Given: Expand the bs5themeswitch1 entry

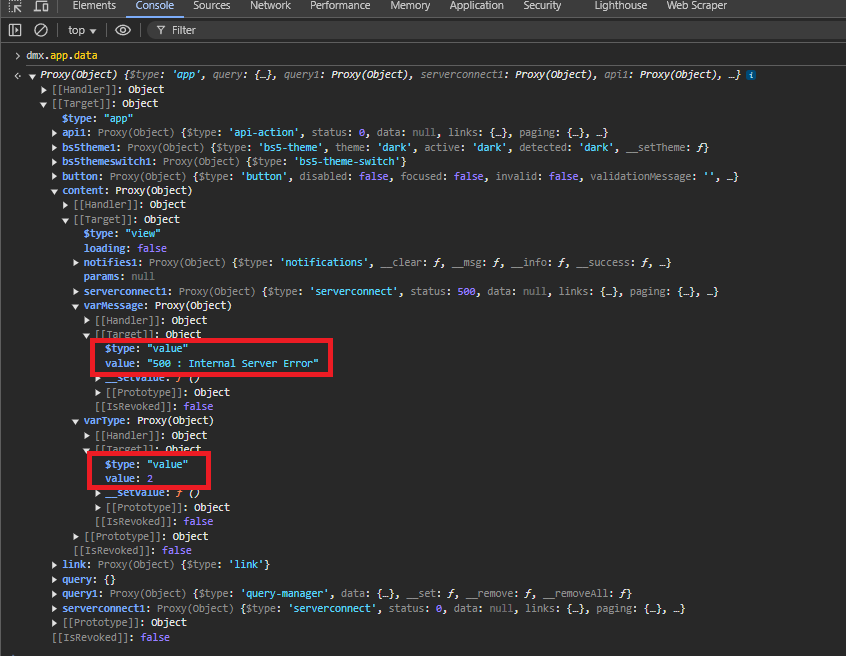Looking at the screenshot, I should (54, 161).
